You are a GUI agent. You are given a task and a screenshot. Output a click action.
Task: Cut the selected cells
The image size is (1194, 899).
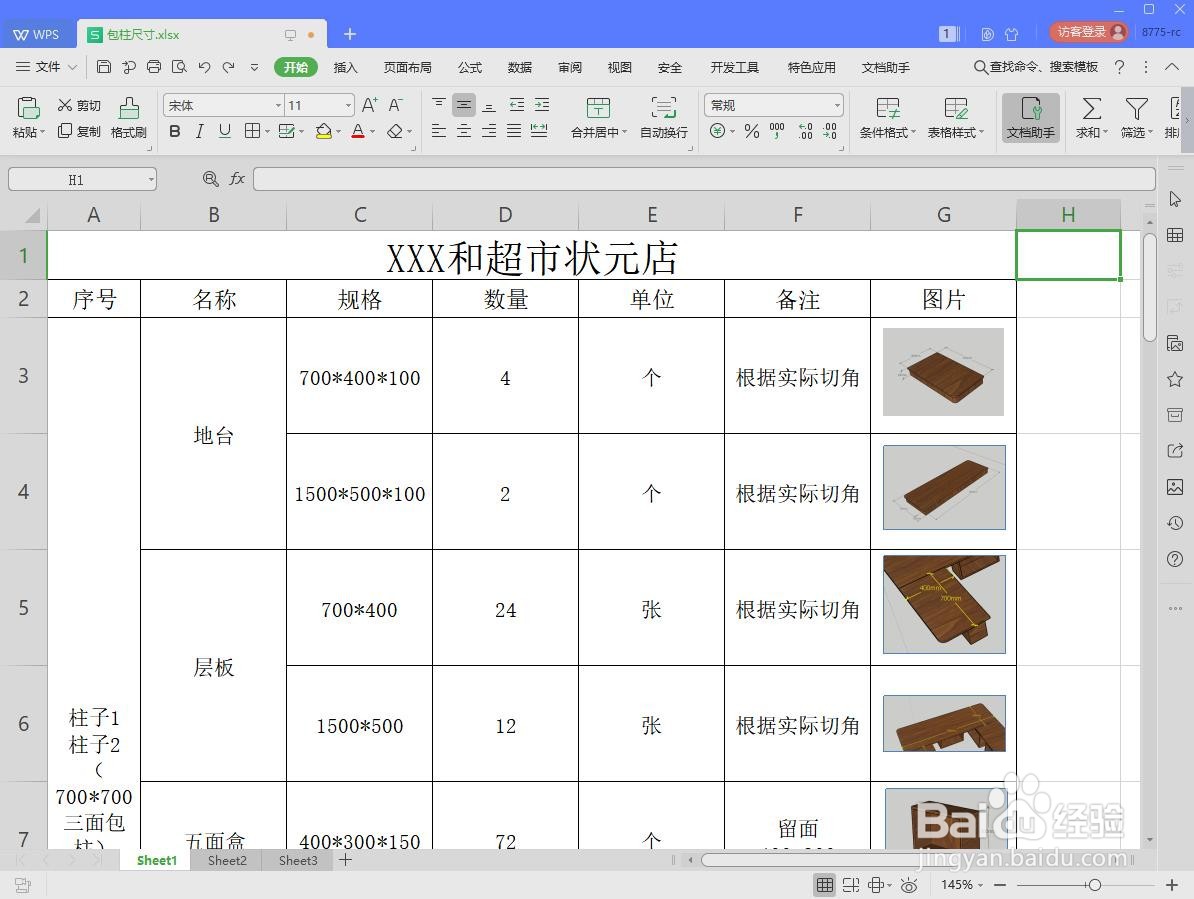(79, 105)
